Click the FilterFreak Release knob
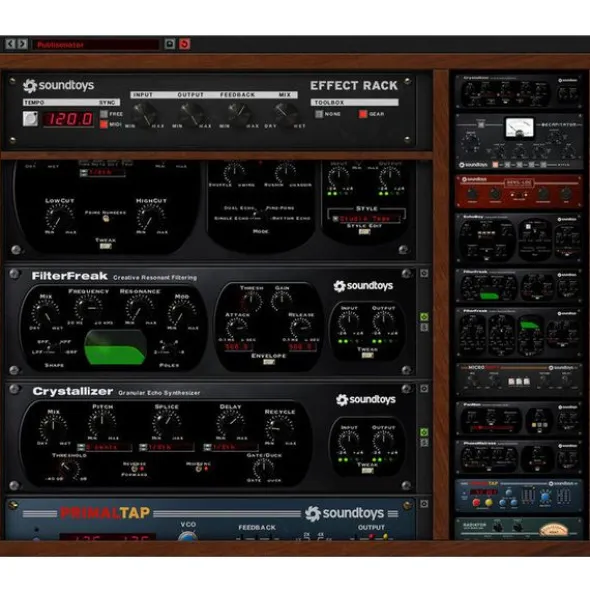 pos(301,327)
